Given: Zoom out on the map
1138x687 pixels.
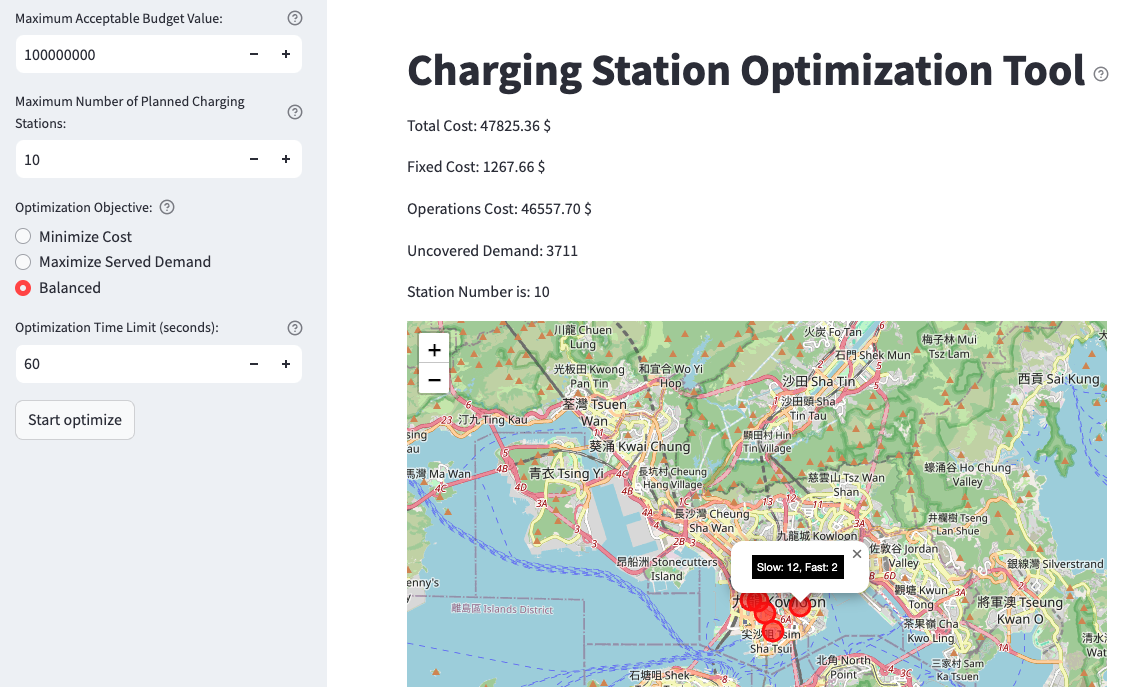Looking at the screenshot, I should pos(434,379).
